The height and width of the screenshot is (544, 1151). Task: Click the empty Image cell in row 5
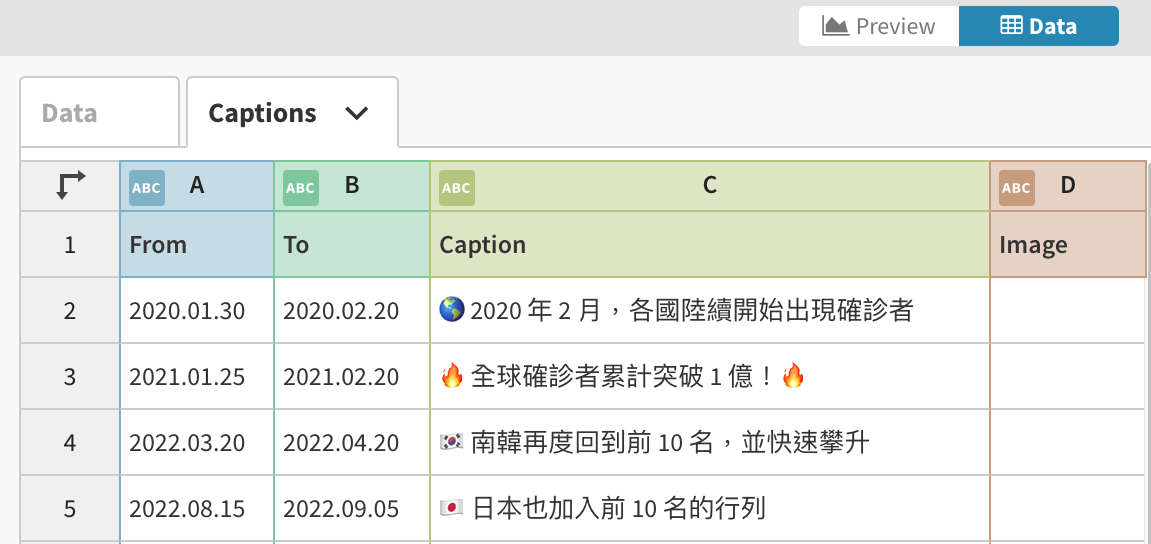pos(1067,509)
